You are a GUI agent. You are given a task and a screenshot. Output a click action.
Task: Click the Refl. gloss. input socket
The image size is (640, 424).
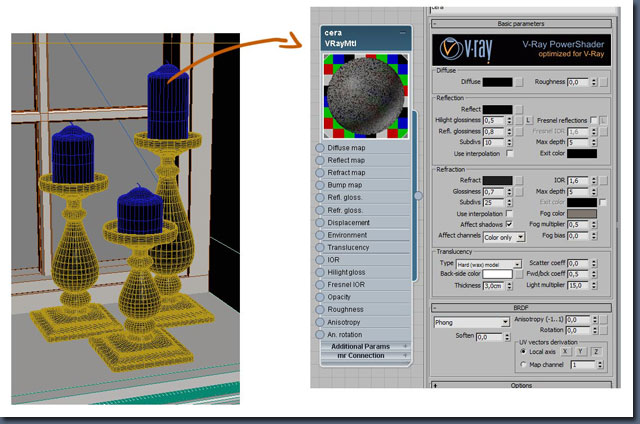pos(320,198)
